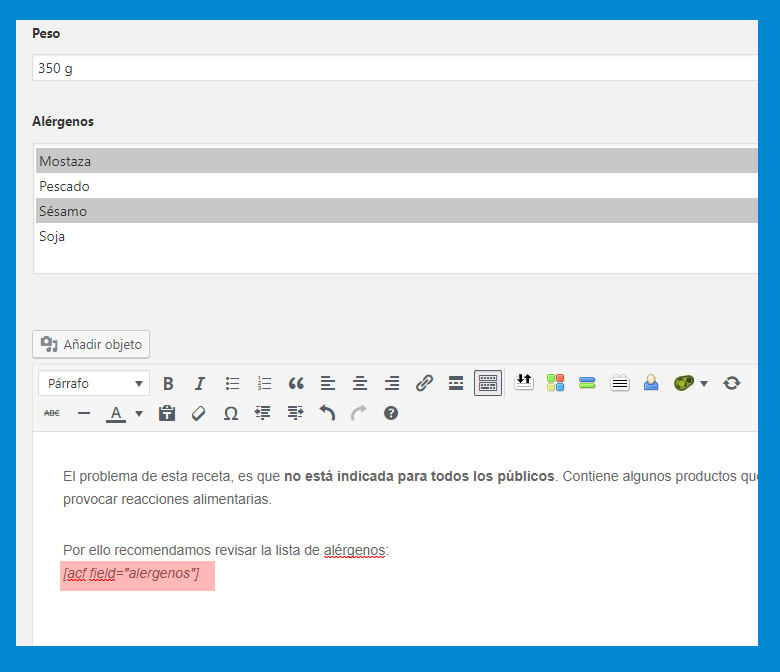The width and height of the screenshot is (780, 672).
Task: Open the special character Omega picker
Action: click(x=230, y=413)
